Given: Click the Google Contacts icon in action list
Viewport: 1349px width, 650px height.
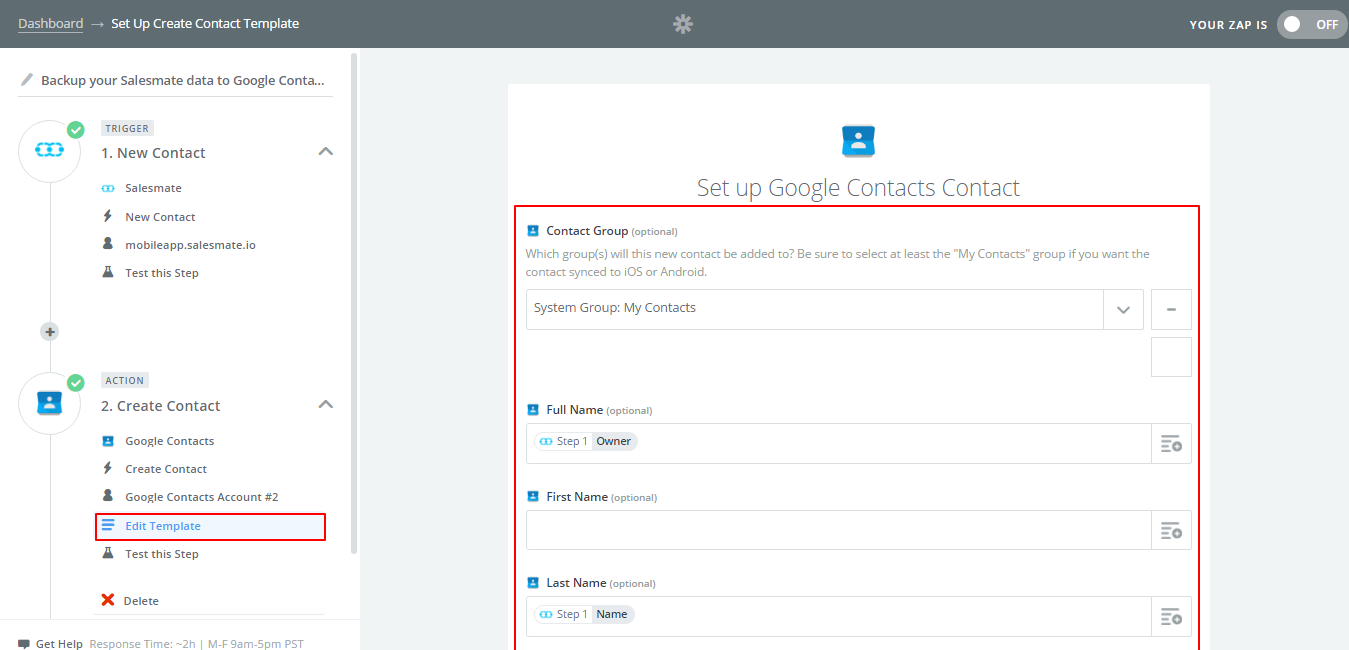Looking at the screenshot, I should 108,440.
